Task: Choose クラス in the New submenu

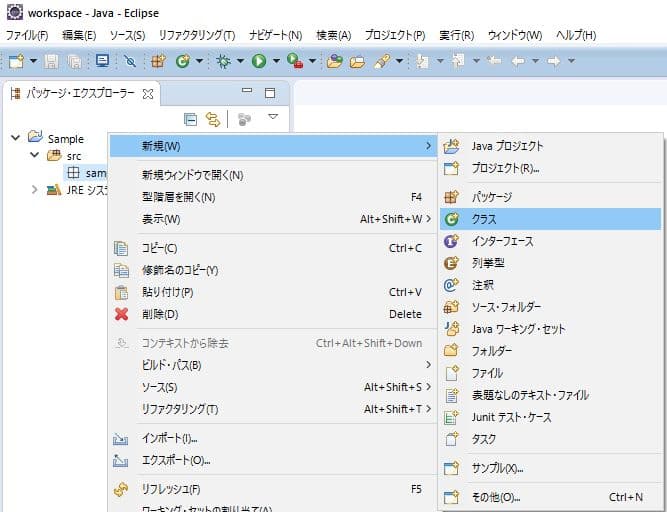Action: tap(484, 218)
